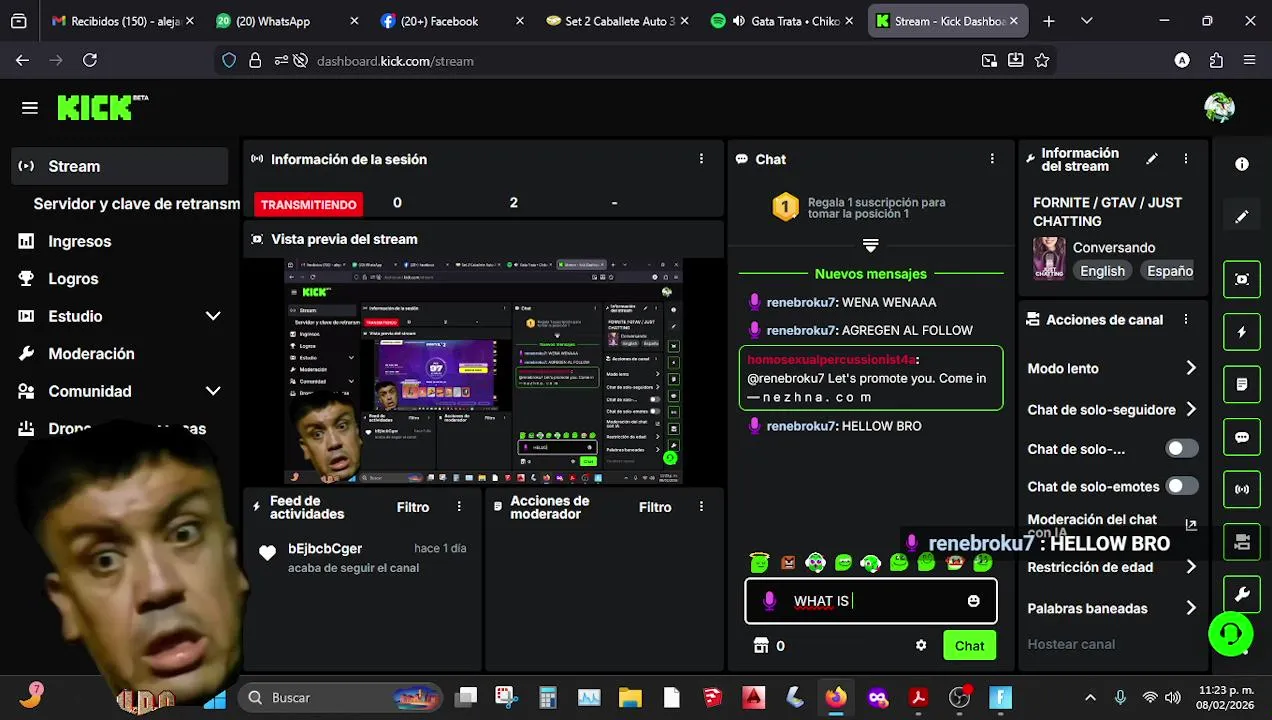Open the emoji picker in chat input
Image resolution: width=1272 pixels, height=720 pixels.
974,601
